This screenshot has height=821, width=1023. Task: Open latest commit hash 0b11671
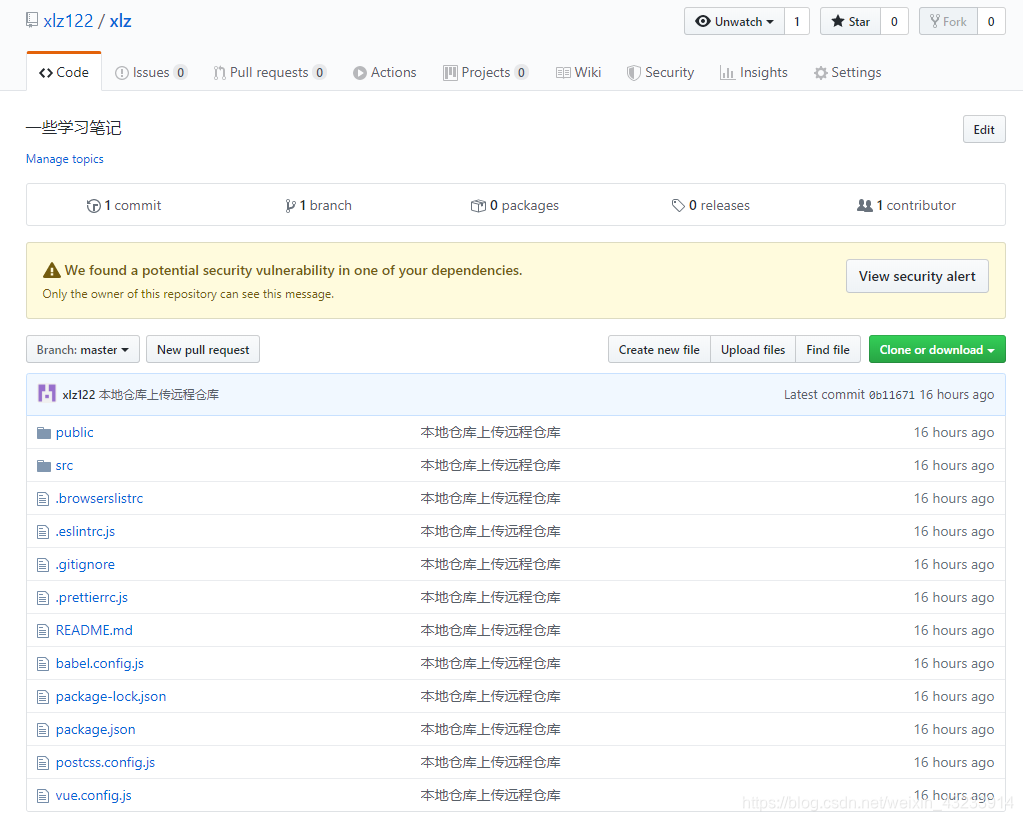(892, 395)
